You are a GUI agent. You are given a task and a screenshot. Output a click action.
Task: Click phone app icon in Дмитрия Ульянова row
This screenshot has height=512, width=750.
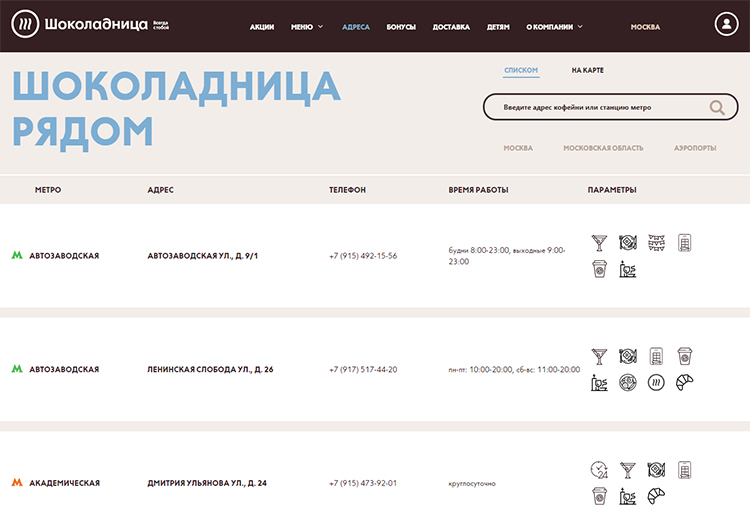pyautogui.click(x=684, y=470)
